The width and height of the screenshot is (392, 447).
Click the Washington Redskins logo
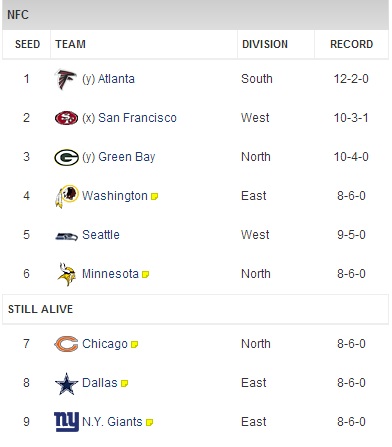click(67, 196)
